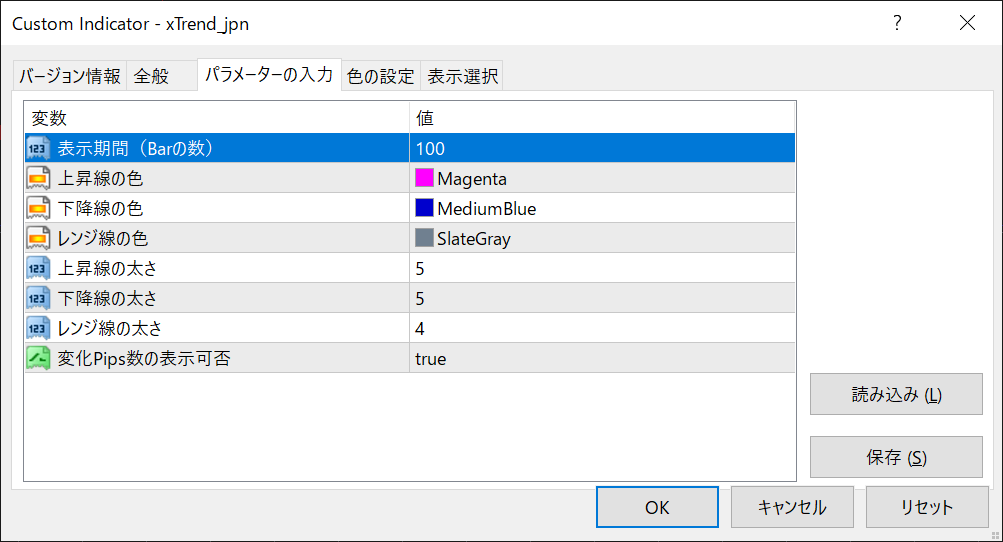This screenshot has height=542, width=1003.
Task: Click the numeric icon beside 上昇線の太さ
Action: [39, 268]
